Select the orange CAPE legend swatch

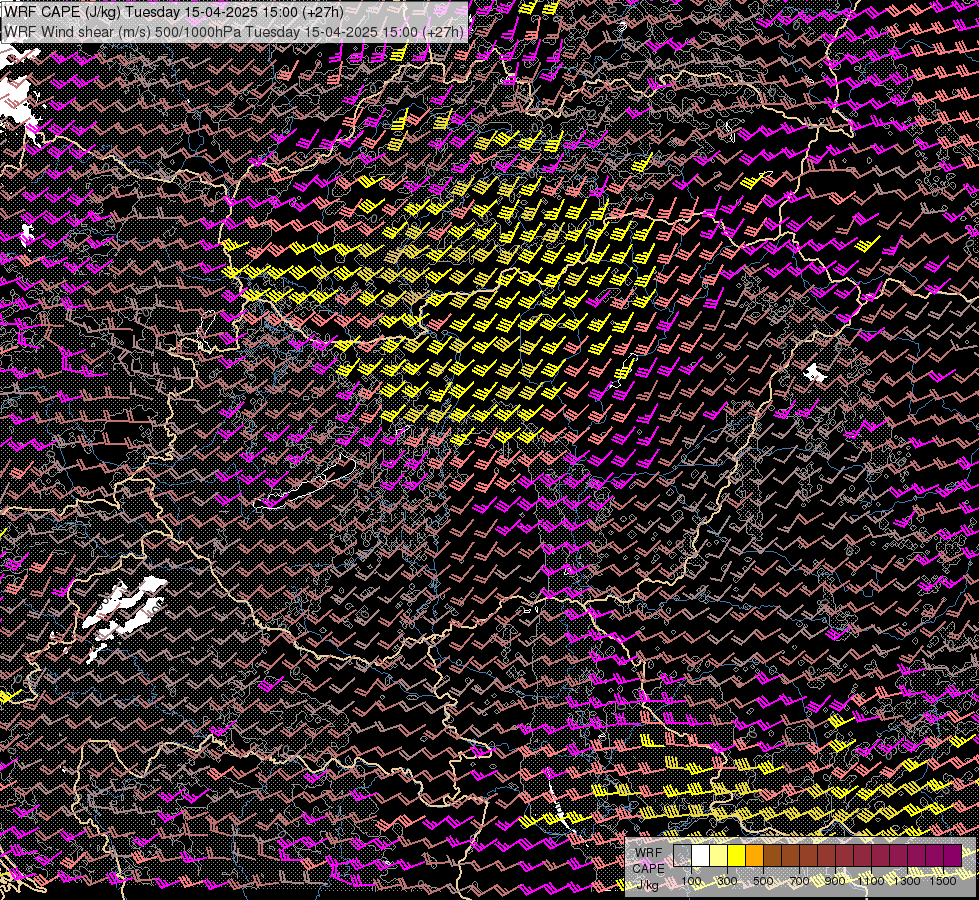point(754,855)
